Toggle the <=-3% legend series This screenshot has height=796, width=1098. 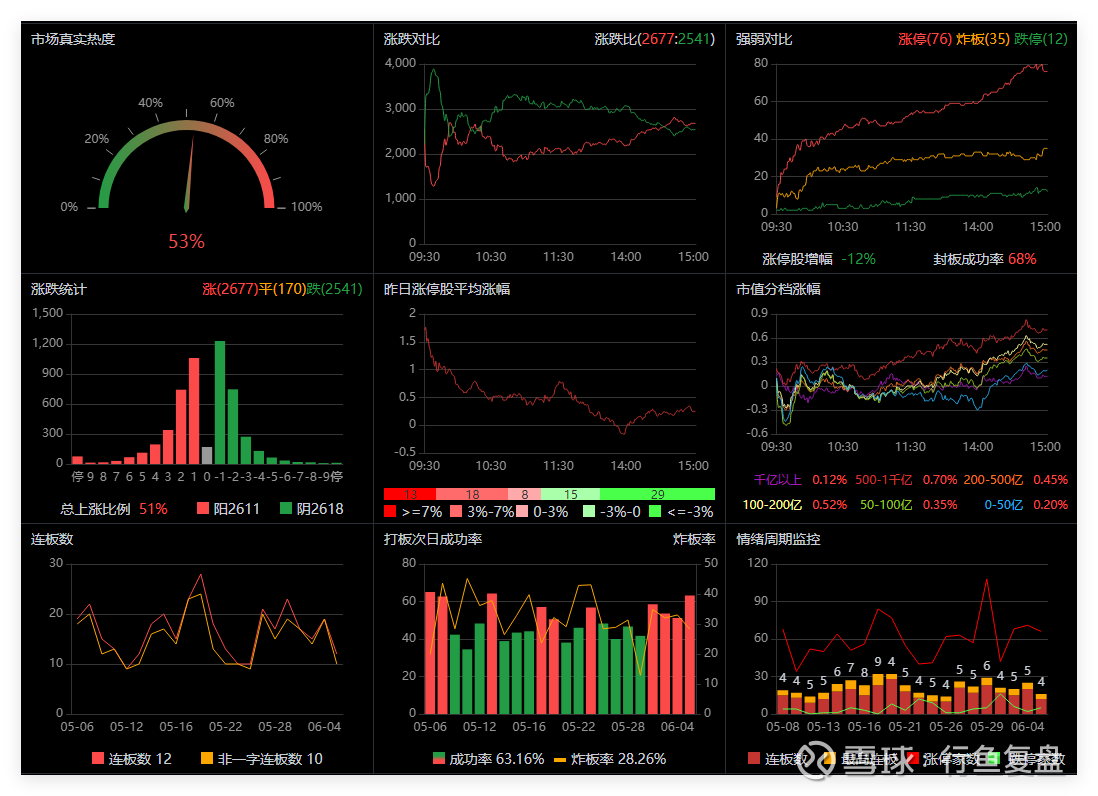[655, 512]
